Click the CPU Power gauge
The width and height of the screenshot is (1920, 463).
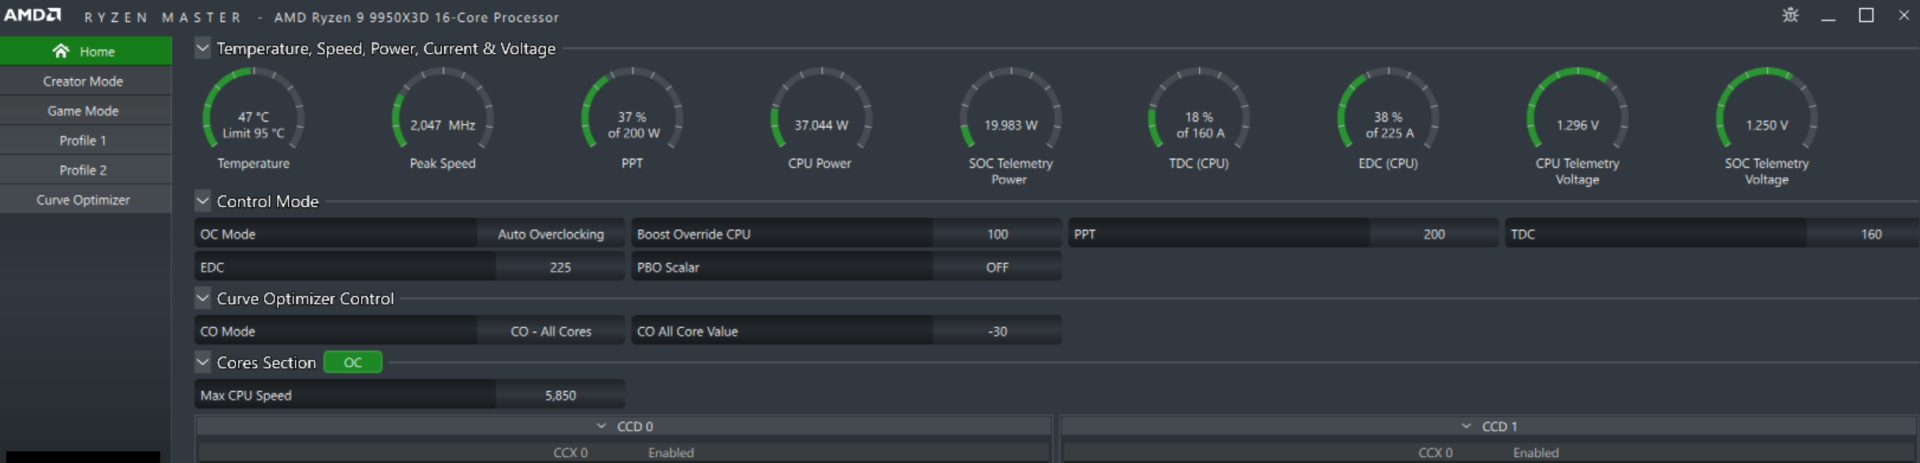[x=821, y=118]
